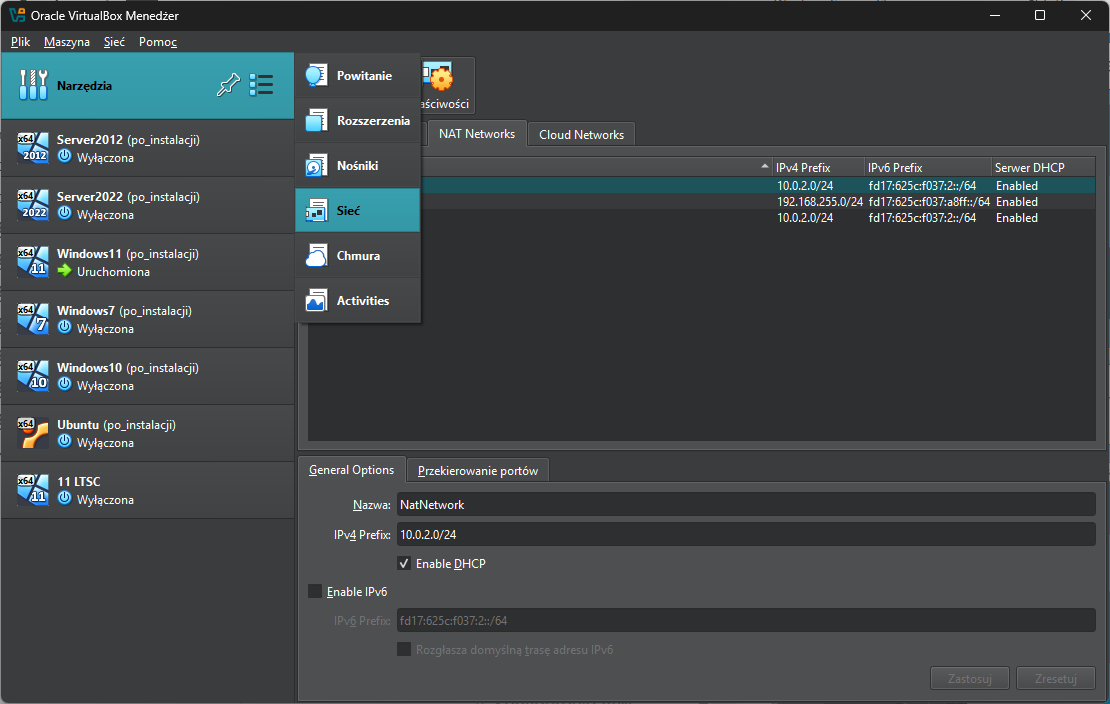The image size is (1110, 704).
Task: Open the Narzędzia list menu icon
Action: (x=261, y=85)
